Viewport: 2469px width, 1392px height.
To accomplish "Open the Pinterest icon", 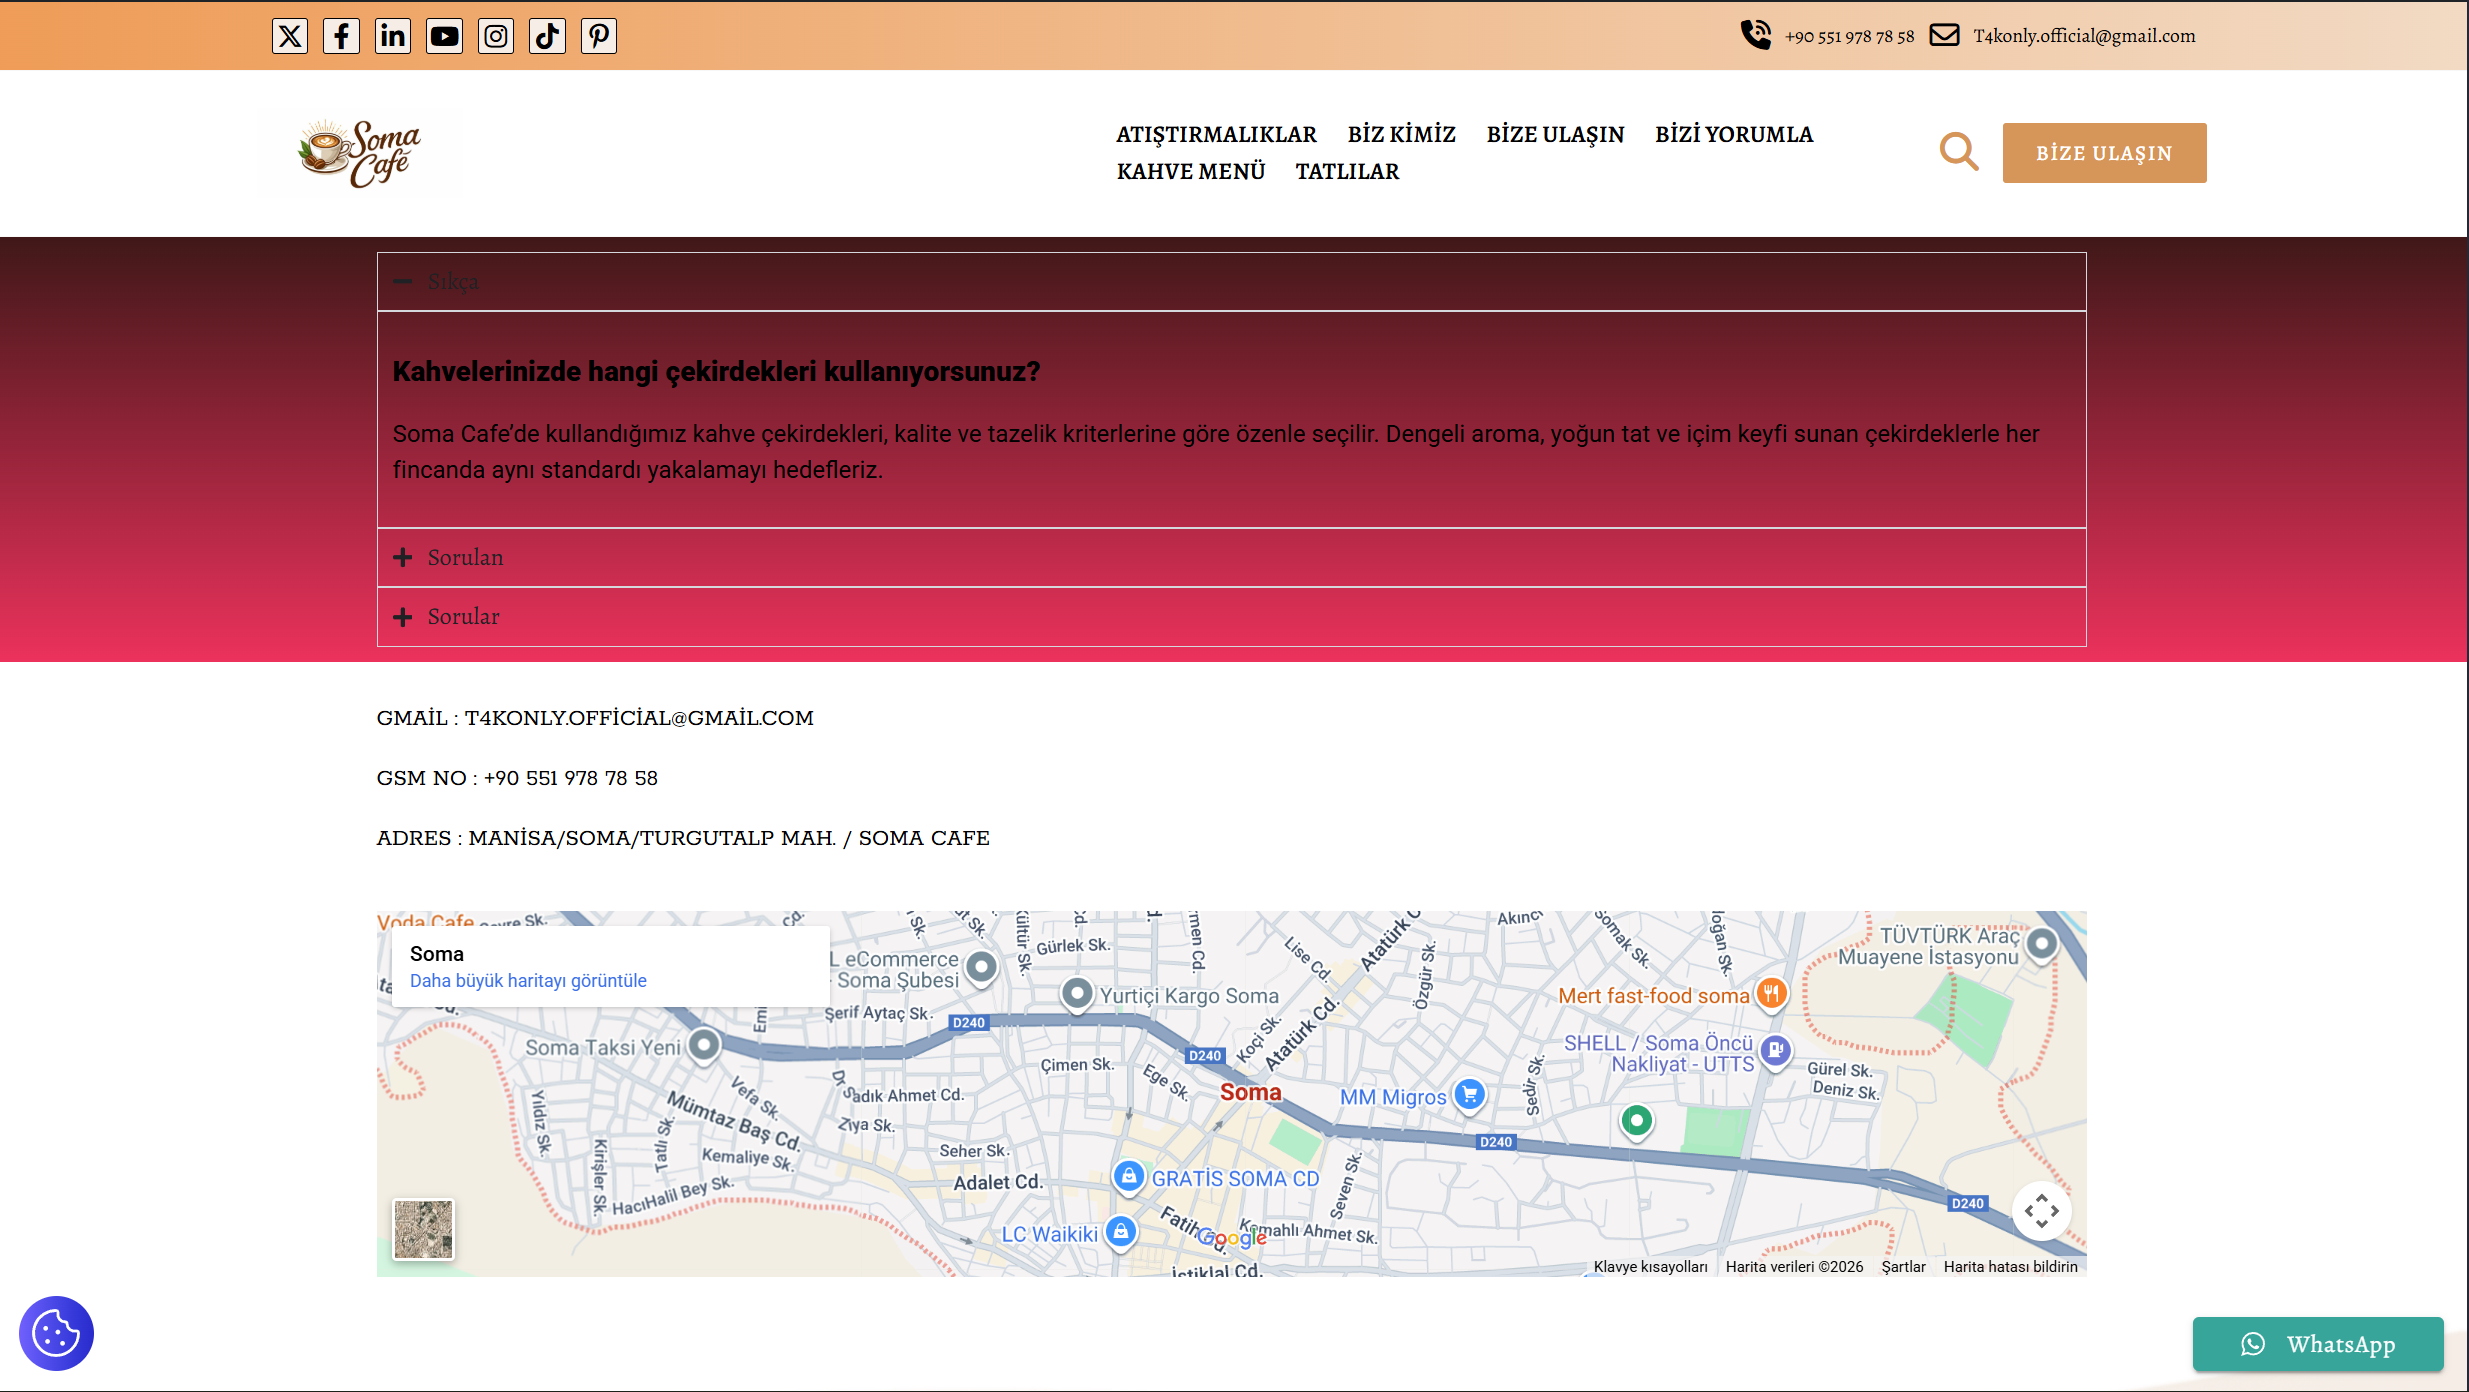I will [599, 36].
